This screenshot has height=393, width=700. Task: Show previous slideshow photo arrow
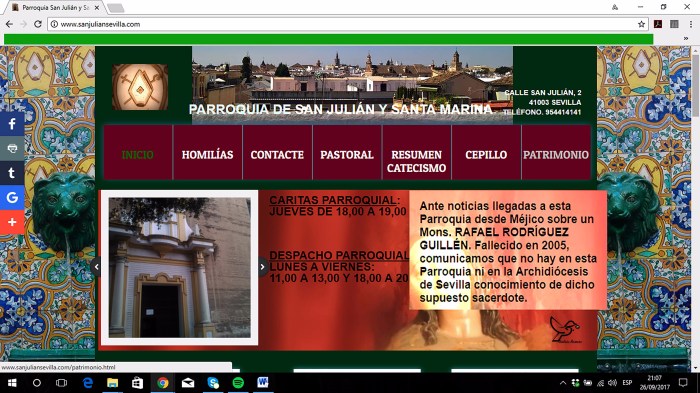[x=96, y=267]
